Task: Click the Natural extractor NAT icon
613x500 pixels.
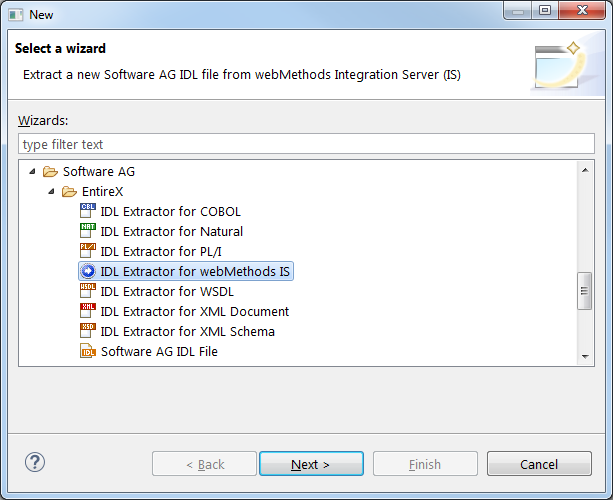Action: (88, 231)
